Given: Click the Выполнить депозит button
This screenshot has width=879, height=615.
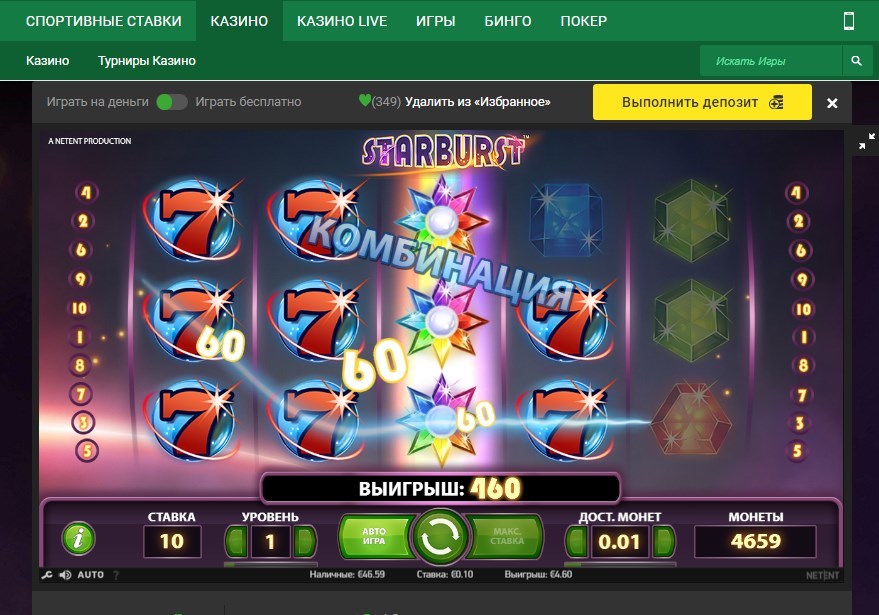Looking at the screenshot, I should click(x=702, y=102).
